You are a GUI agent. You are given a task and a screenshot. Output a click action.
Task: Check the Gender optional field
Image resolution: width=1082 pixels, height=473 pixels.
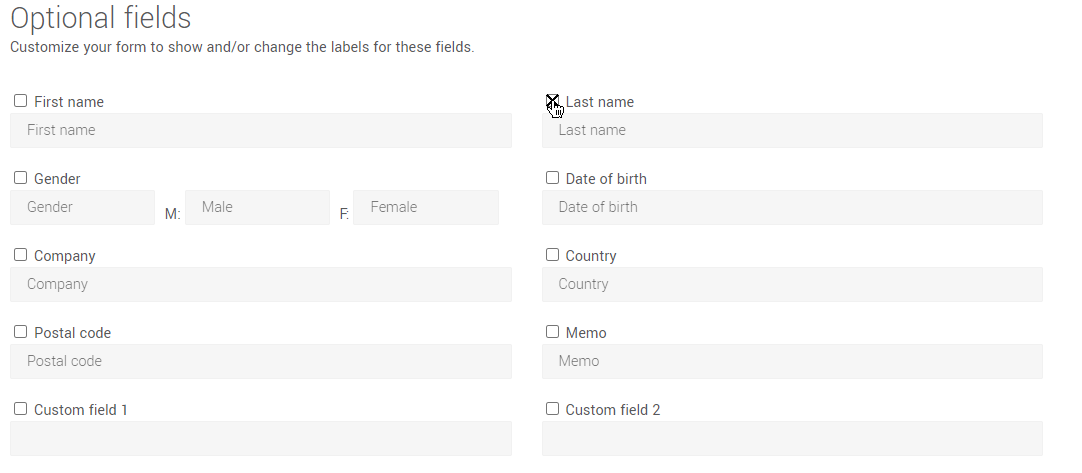pos(20,178)
